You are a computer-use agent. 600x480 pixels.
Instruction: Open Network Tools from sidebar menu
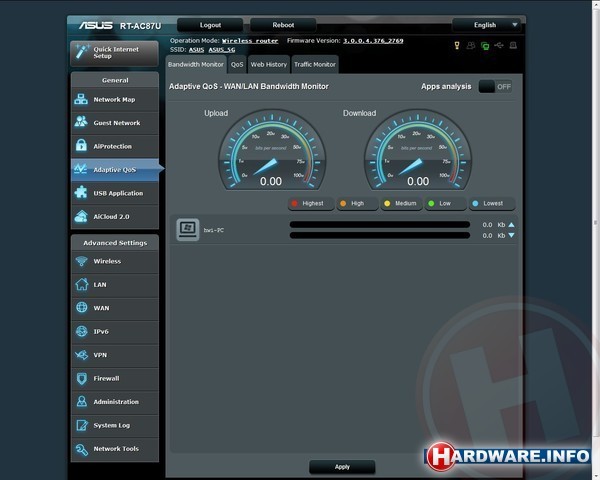click(x=115, y=449)
